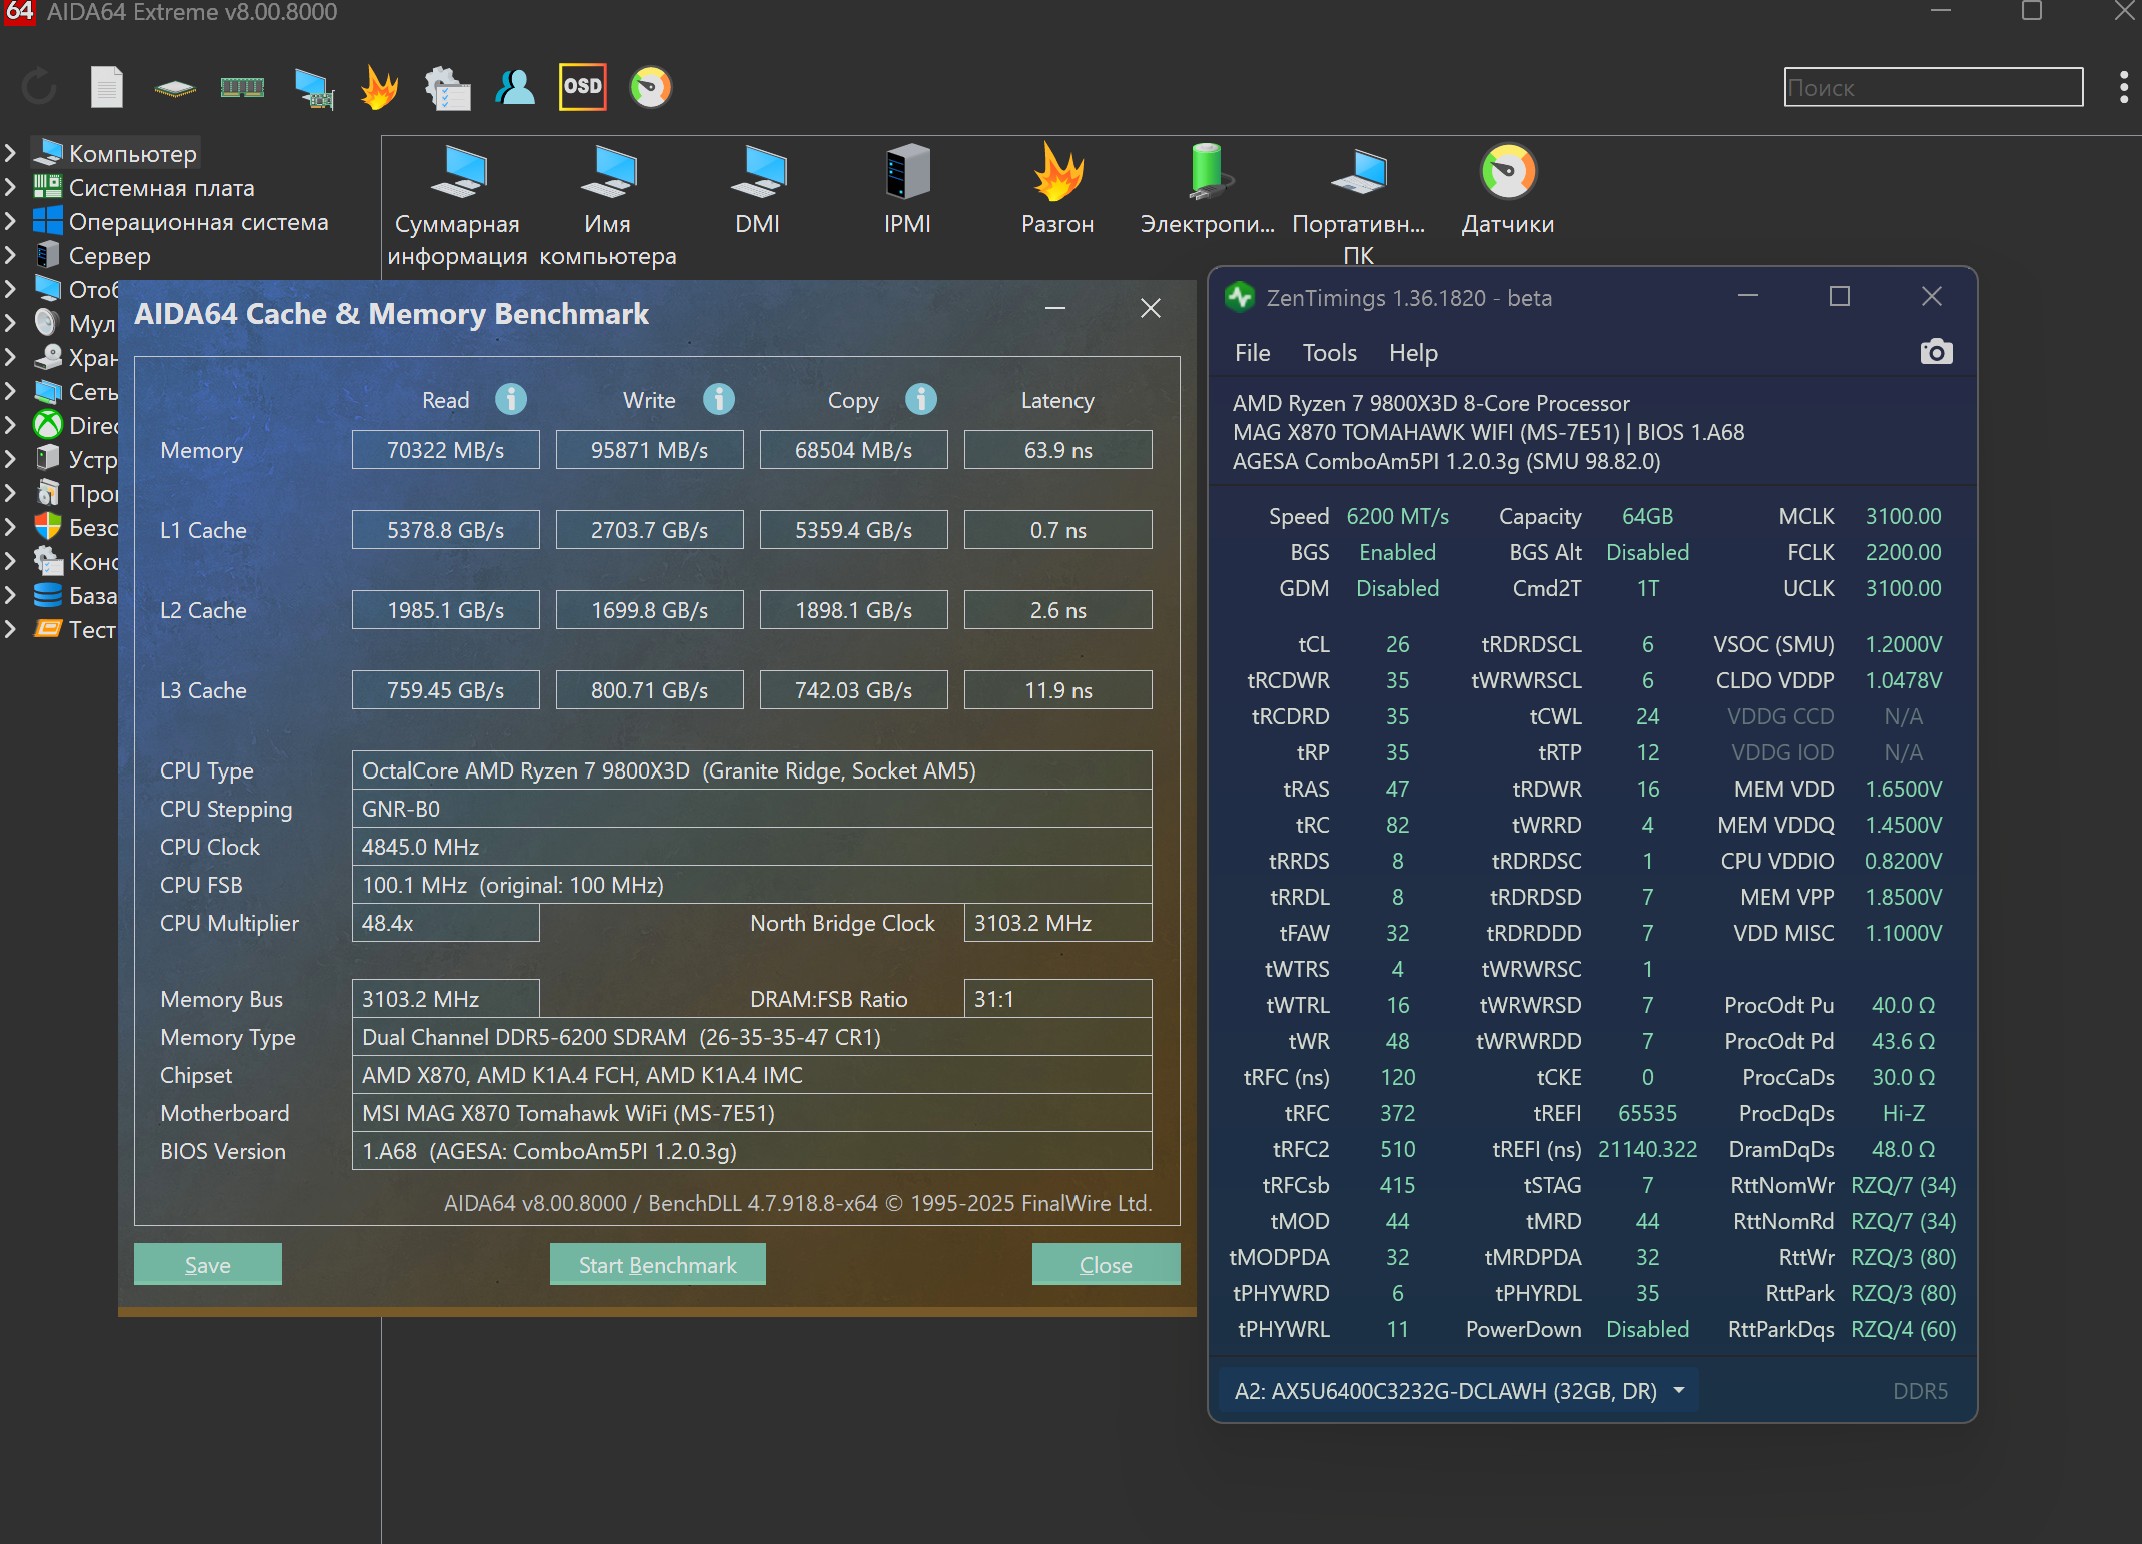Select Операционная система in the tree

(x=198, y=222)
